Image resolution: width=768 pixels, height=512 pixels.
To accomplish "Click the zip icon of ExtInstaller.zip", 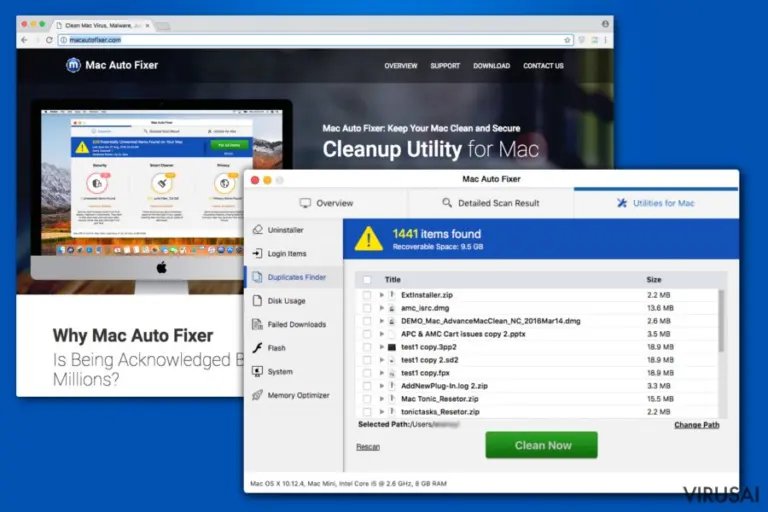I will (x=392, y=295).
